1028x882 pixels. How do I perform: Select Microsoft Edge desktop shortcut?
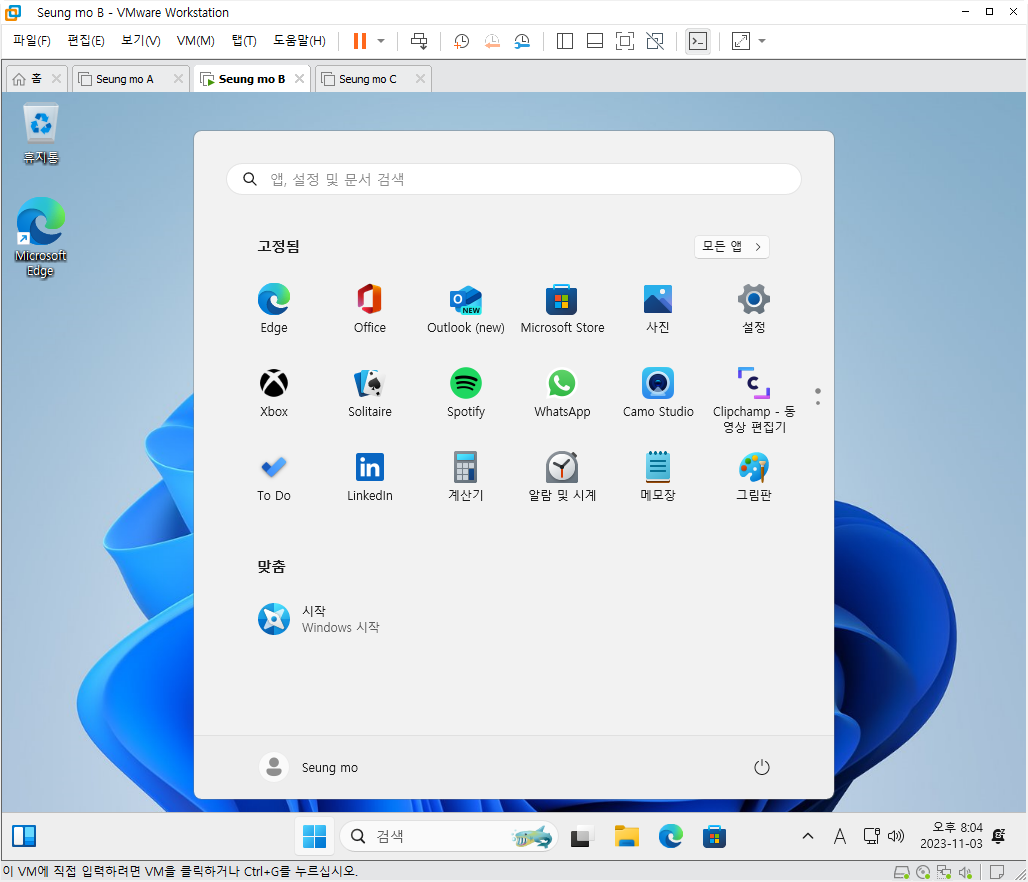[41, 237]
